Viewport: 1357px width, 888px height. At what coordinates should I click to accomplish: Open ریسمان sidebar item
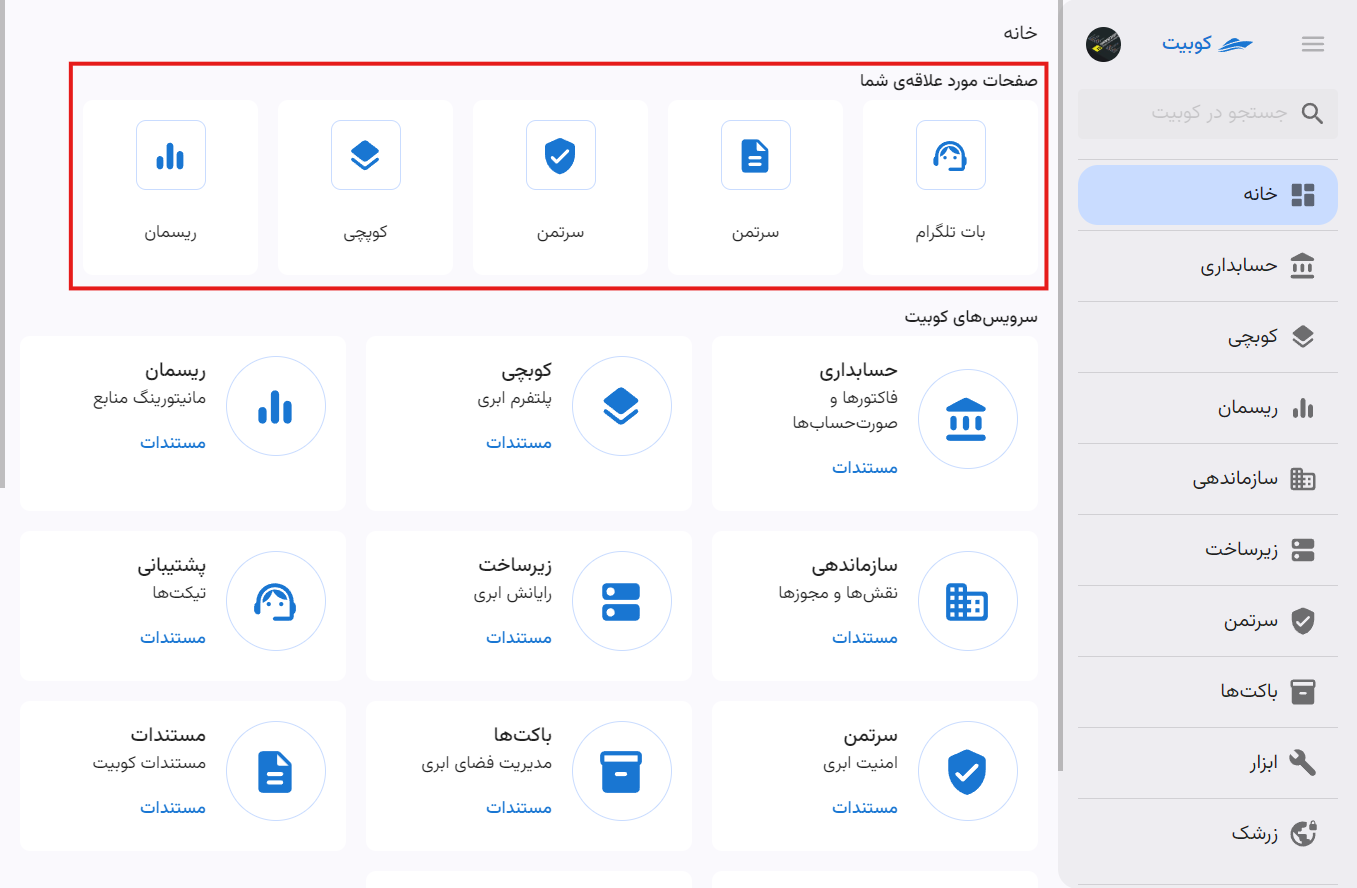click(1208, 408)
